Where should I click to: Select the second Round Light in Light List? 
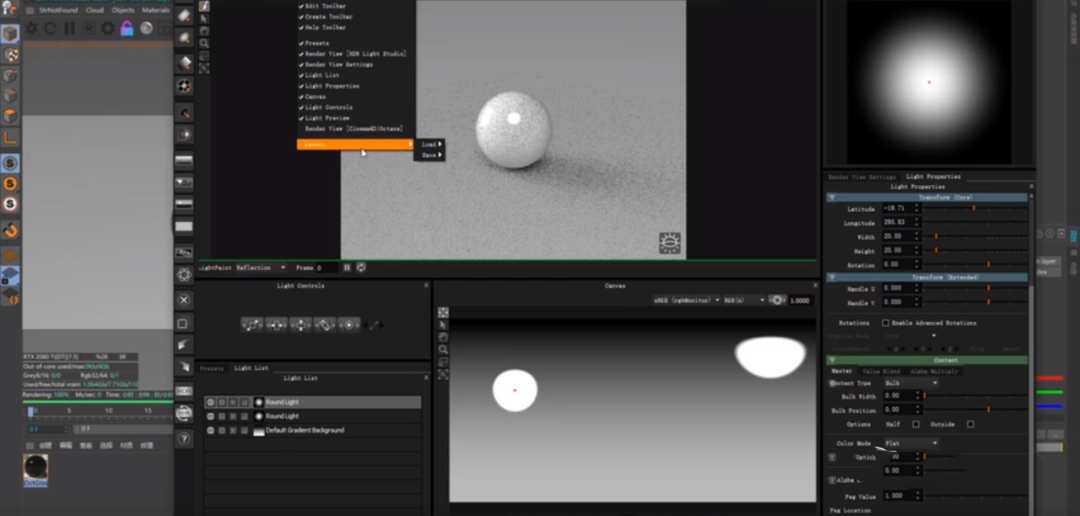tap(281, 416)
